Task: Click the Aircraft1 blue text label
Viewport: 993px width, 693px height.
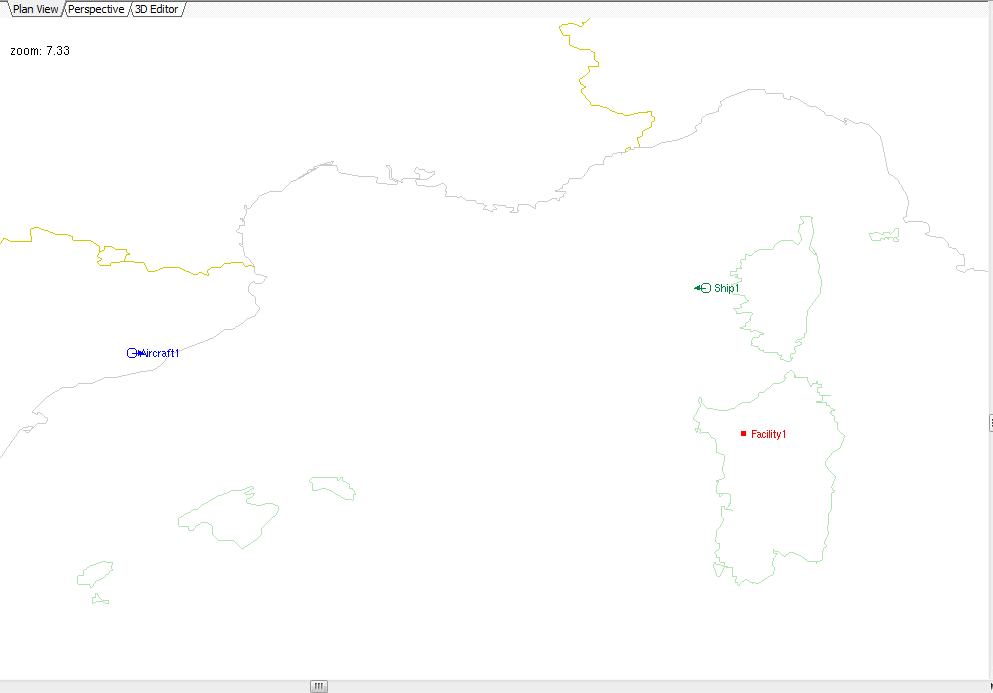Action: click(162, 353)
